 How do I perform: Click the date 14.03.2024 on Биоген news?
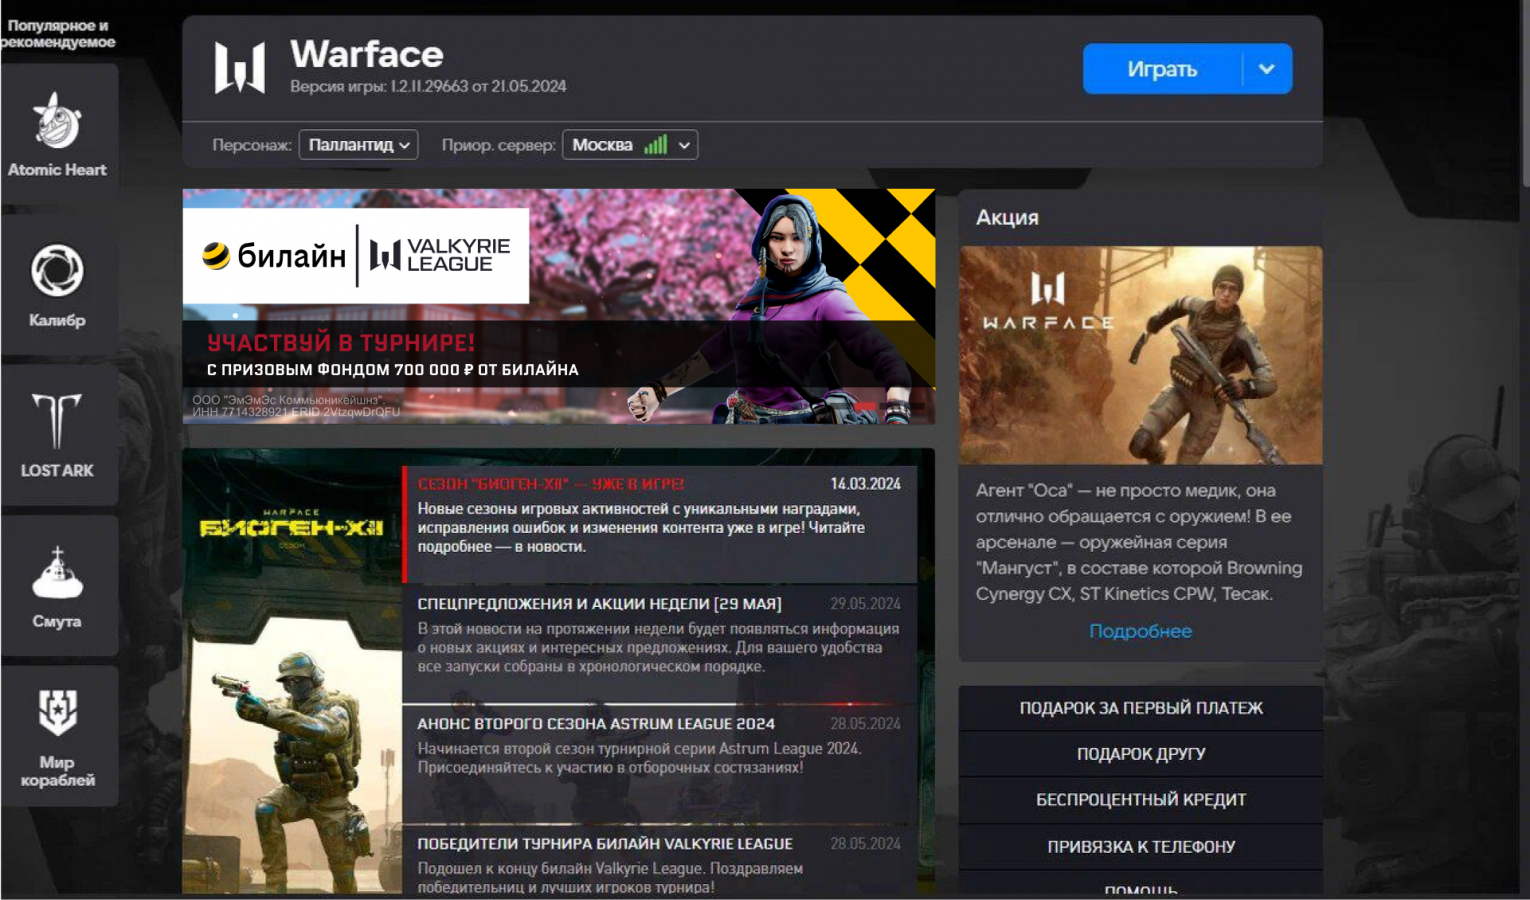(x=865, y=484)
